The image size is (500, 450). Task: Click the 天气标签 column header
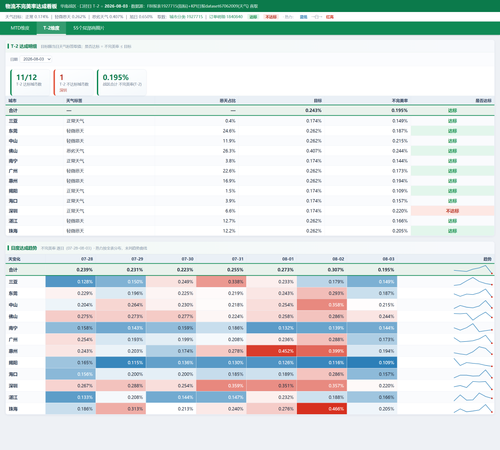click(x=74, y=100)
